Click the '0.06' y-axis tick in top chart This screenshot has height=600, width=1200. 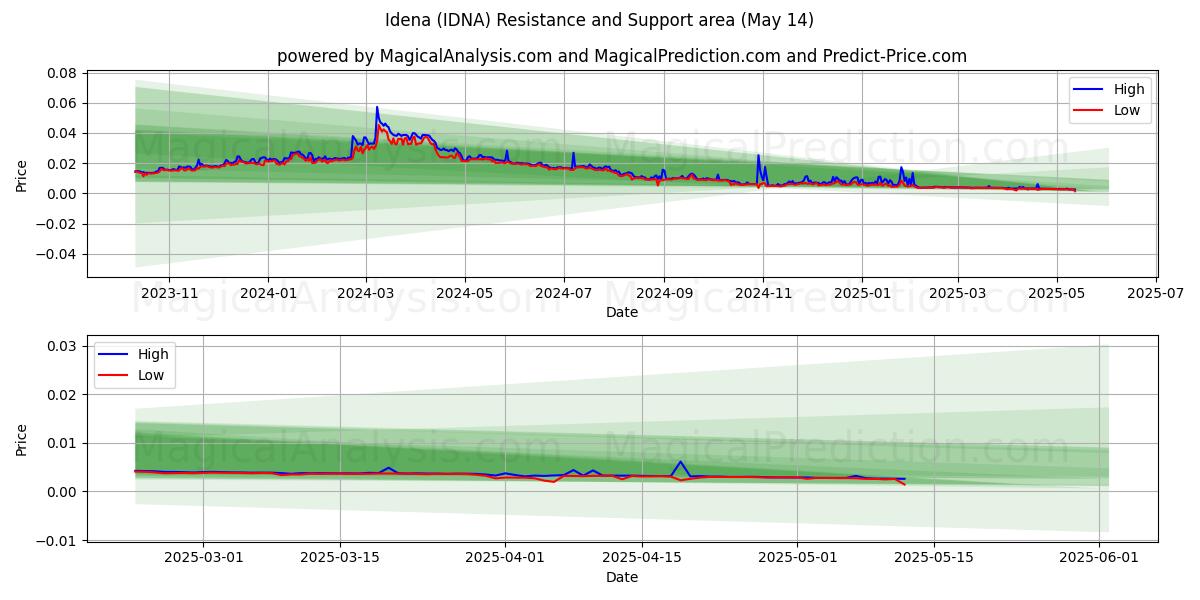[62, 103]
